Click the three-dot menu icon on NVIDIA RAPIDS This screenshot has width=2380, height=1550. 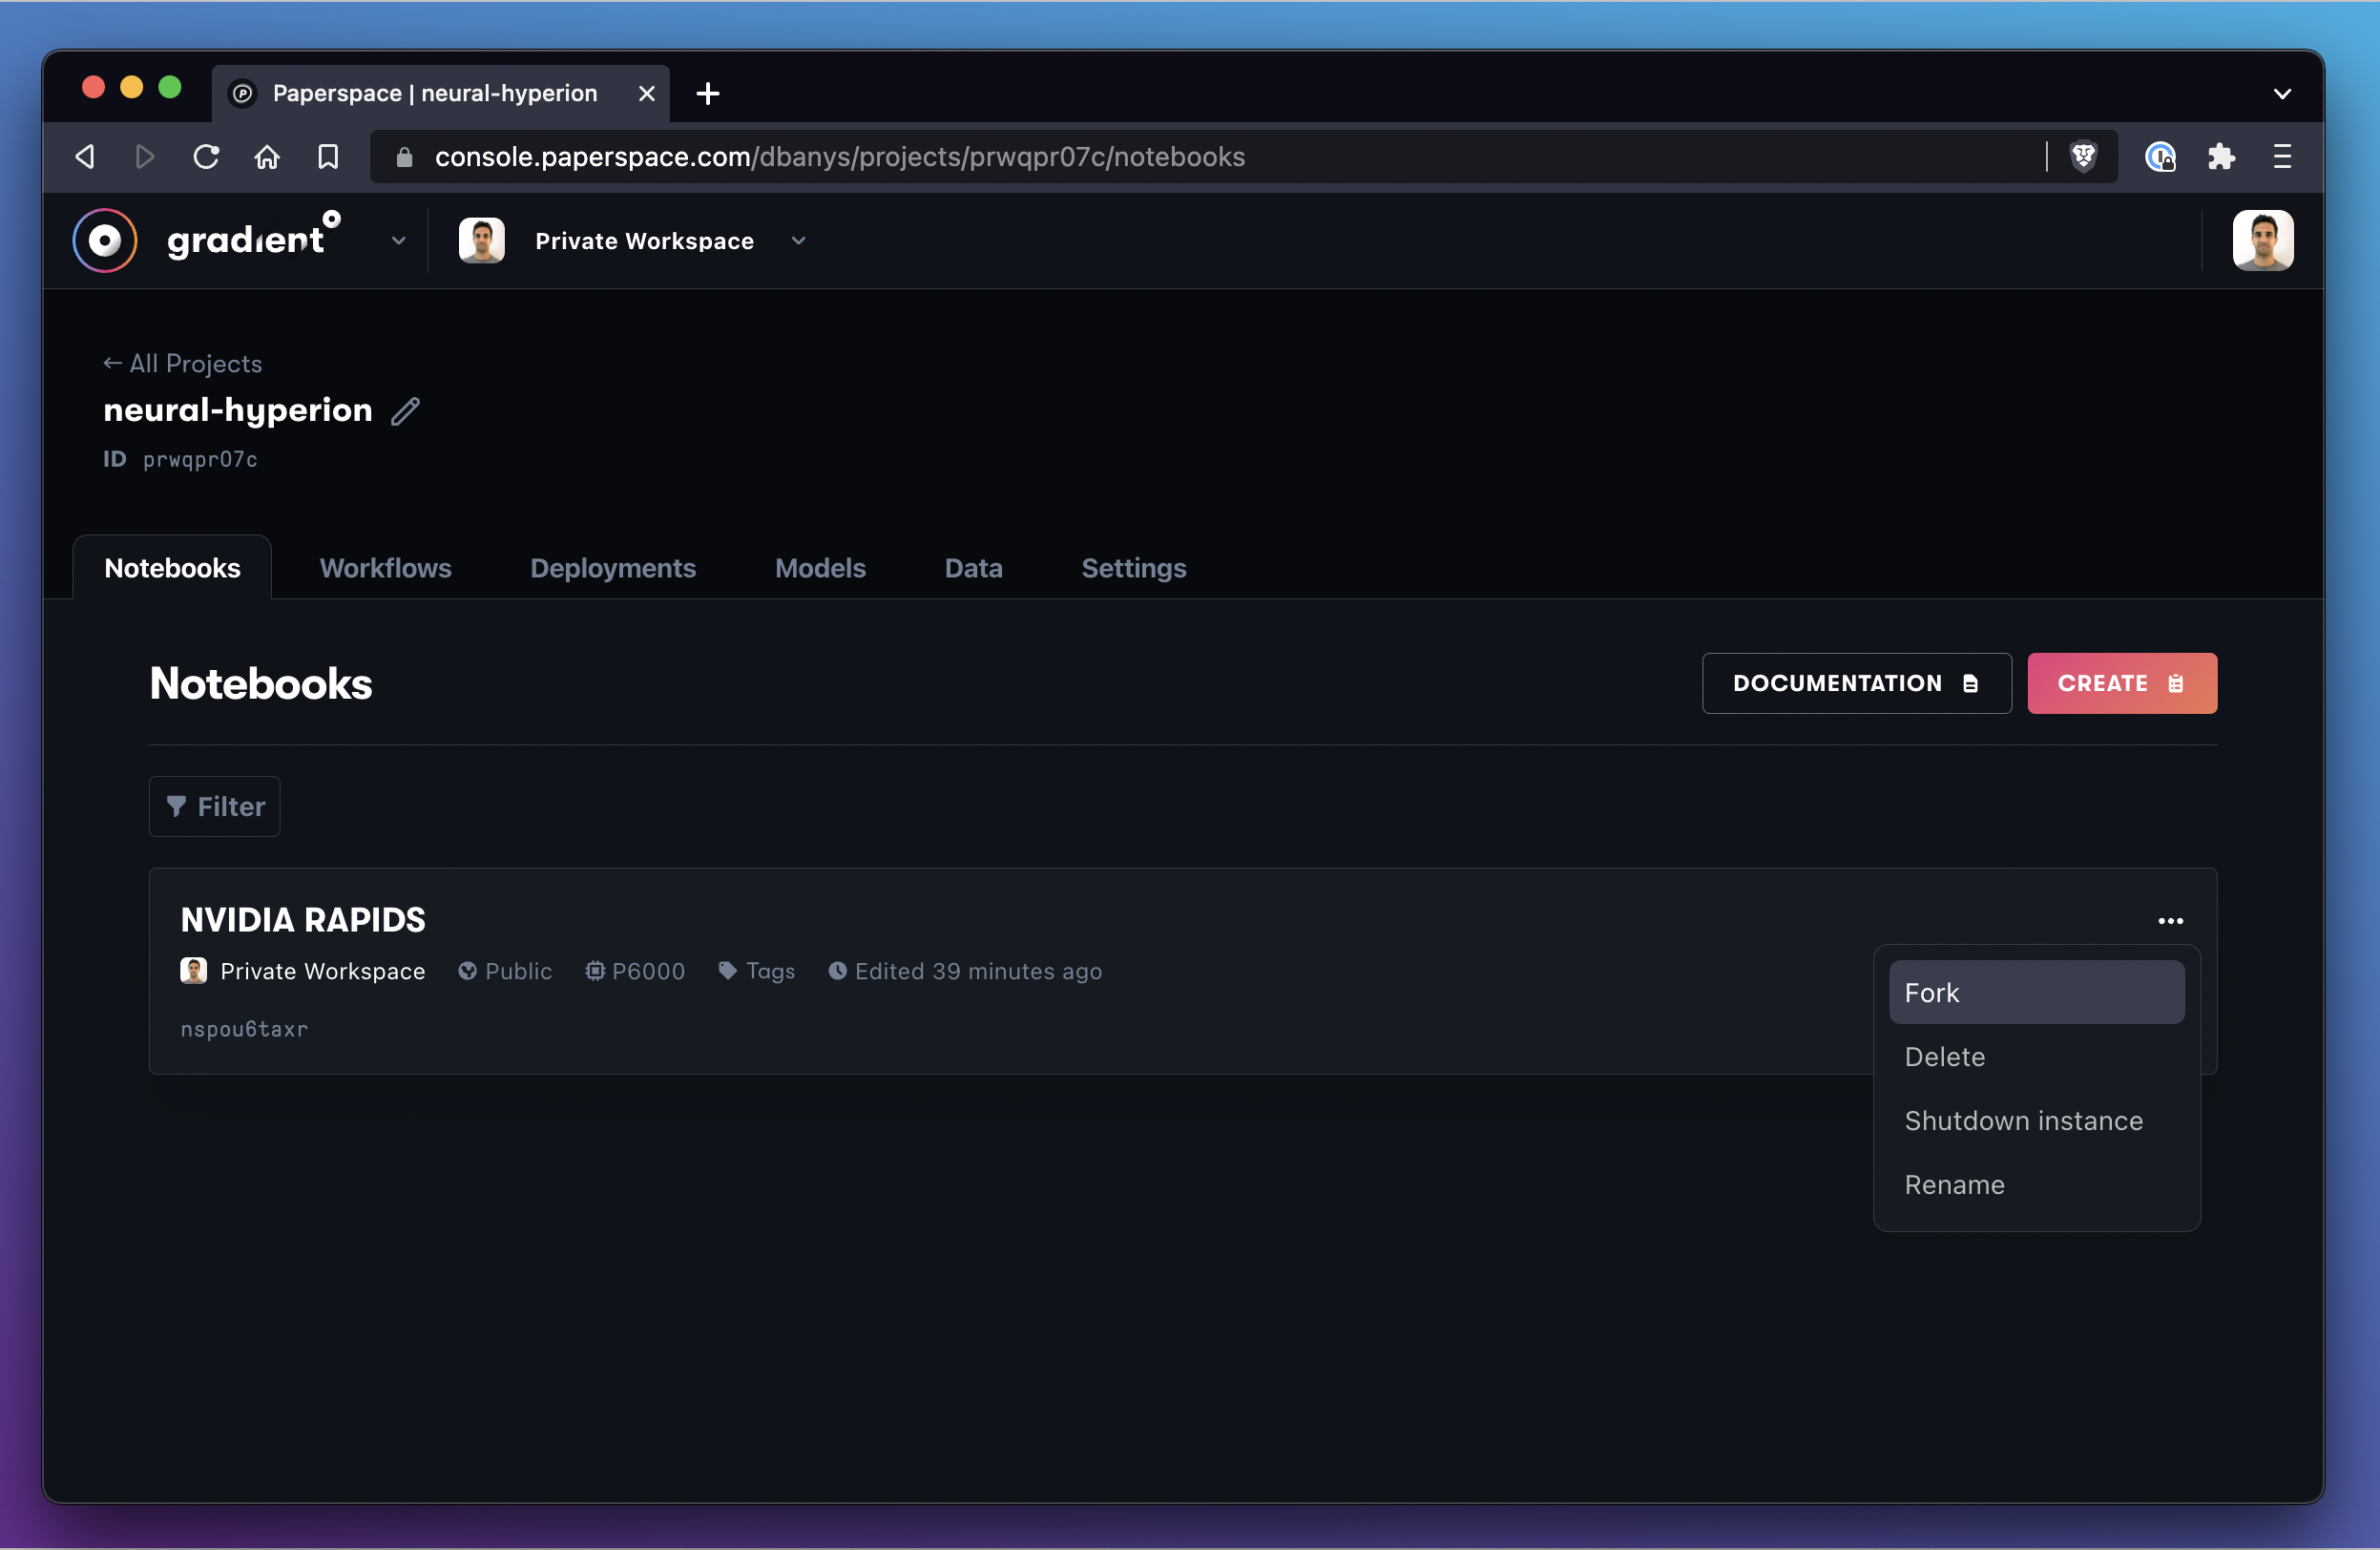(2170, 920)
